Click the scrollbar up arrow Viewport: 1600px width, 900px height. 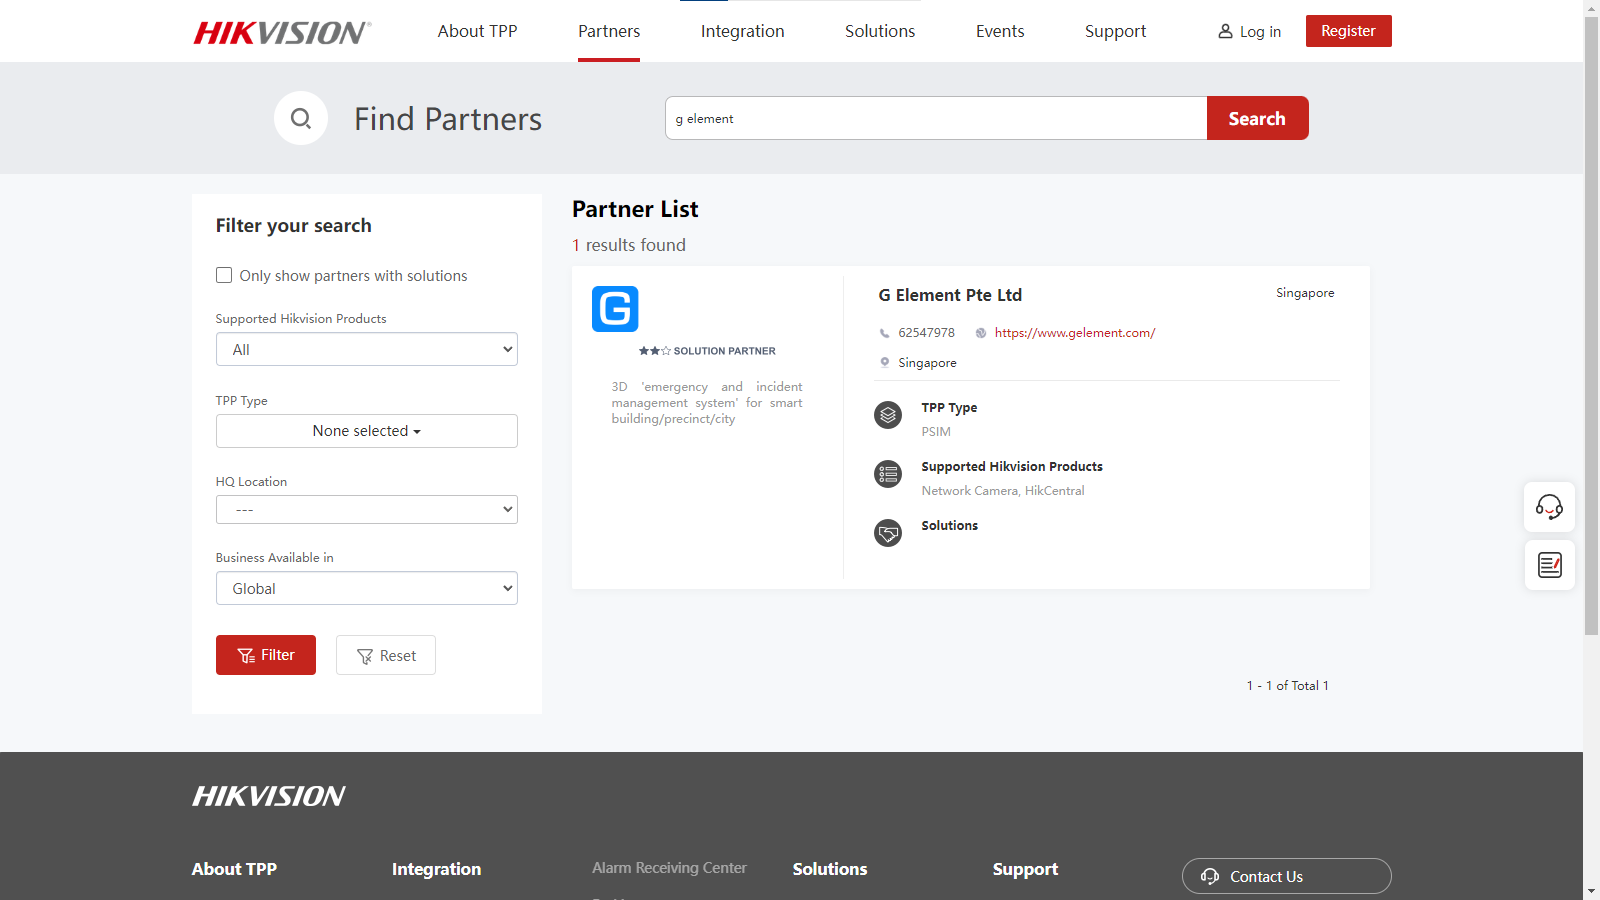click(x=1591, y=8)
